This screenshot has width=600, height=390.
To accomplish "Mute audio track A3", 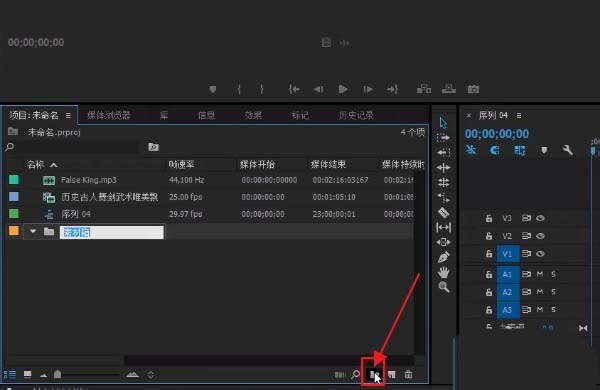I will coord(540,309).
